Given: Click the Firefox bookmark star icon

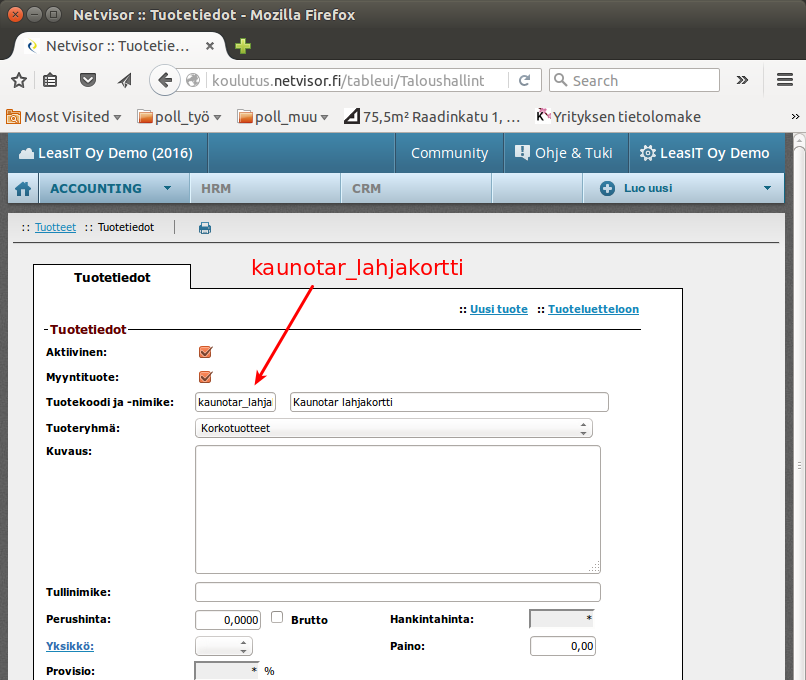Looking at the screenshot, I should pyautogui.click(x=19, y=80).
